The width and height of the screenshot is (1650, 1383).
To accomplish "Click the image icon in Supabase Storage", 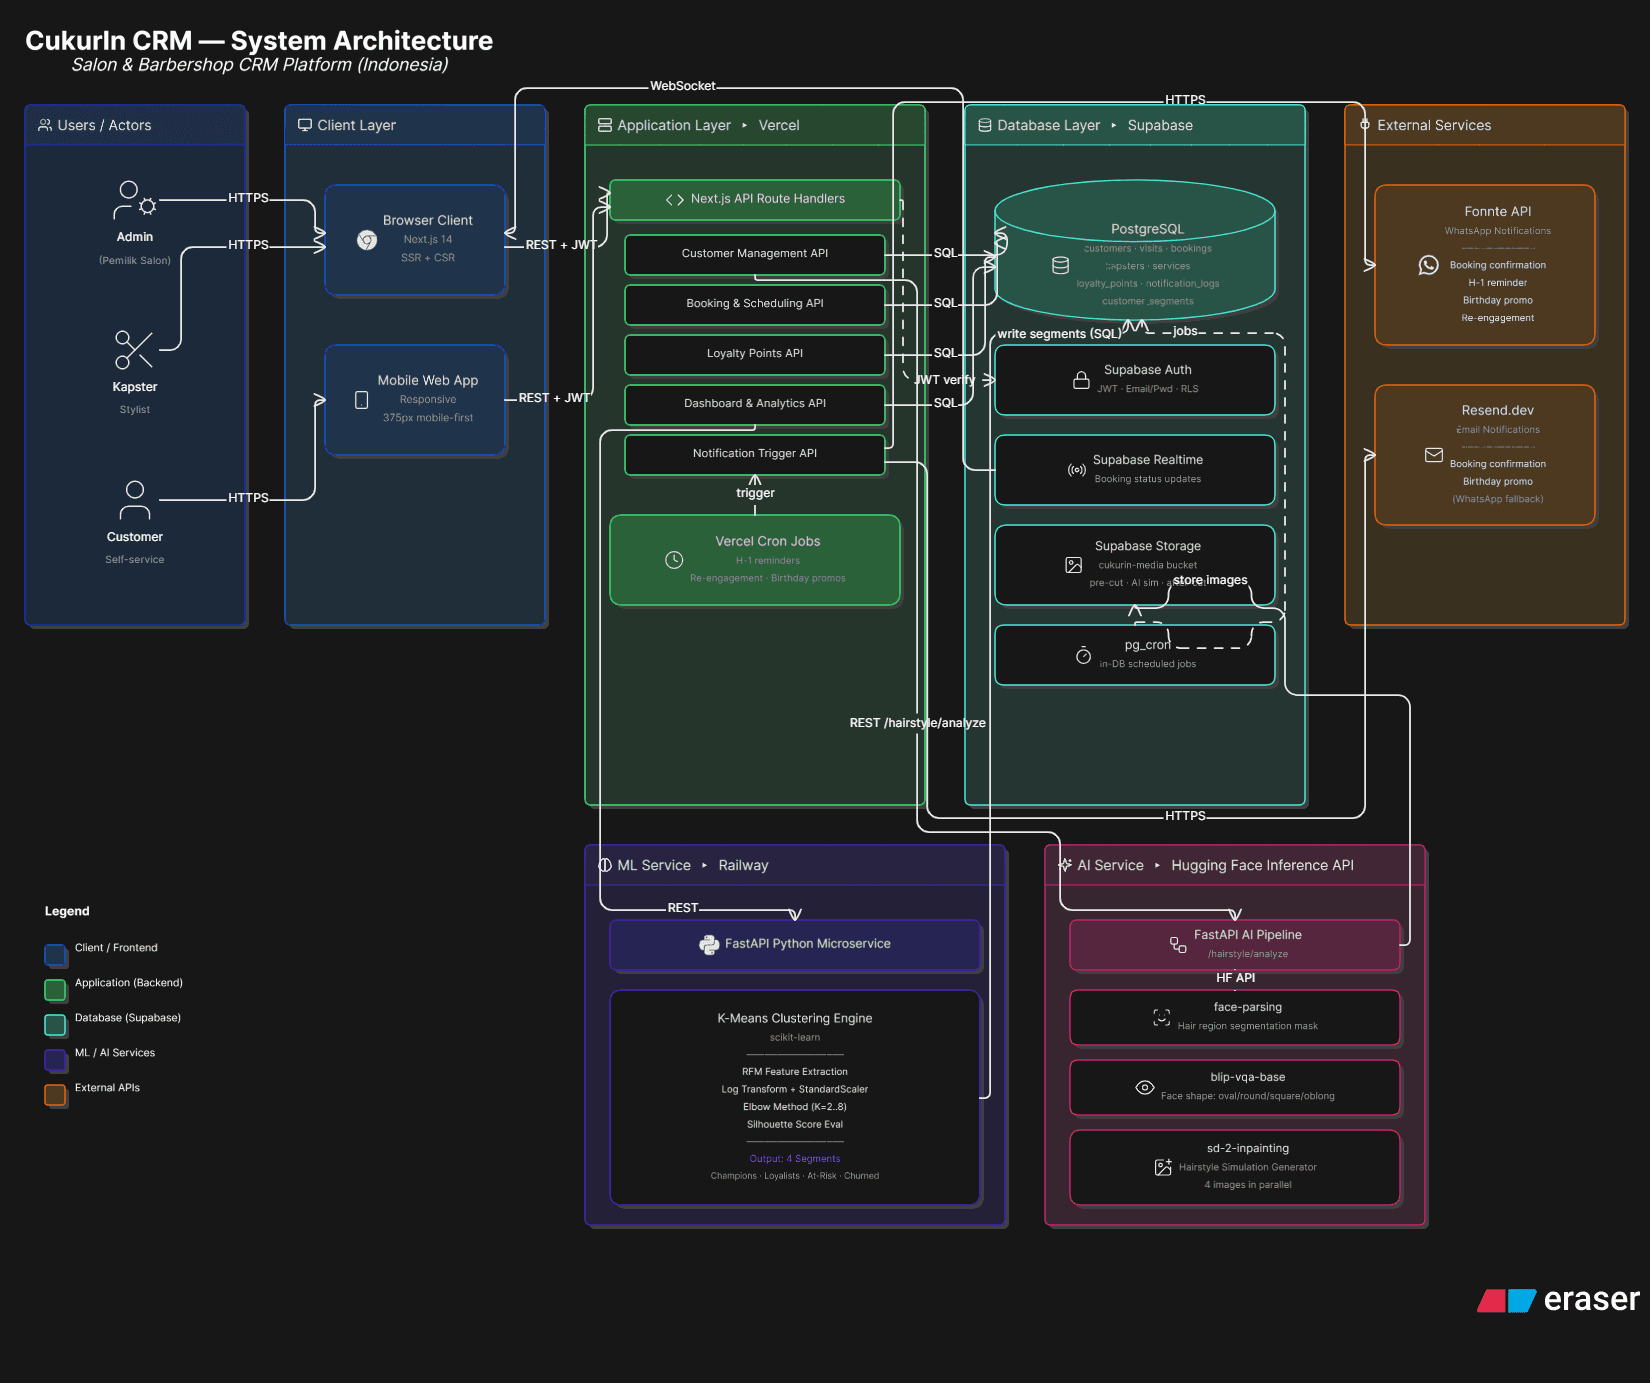I will pos(1074,565).
